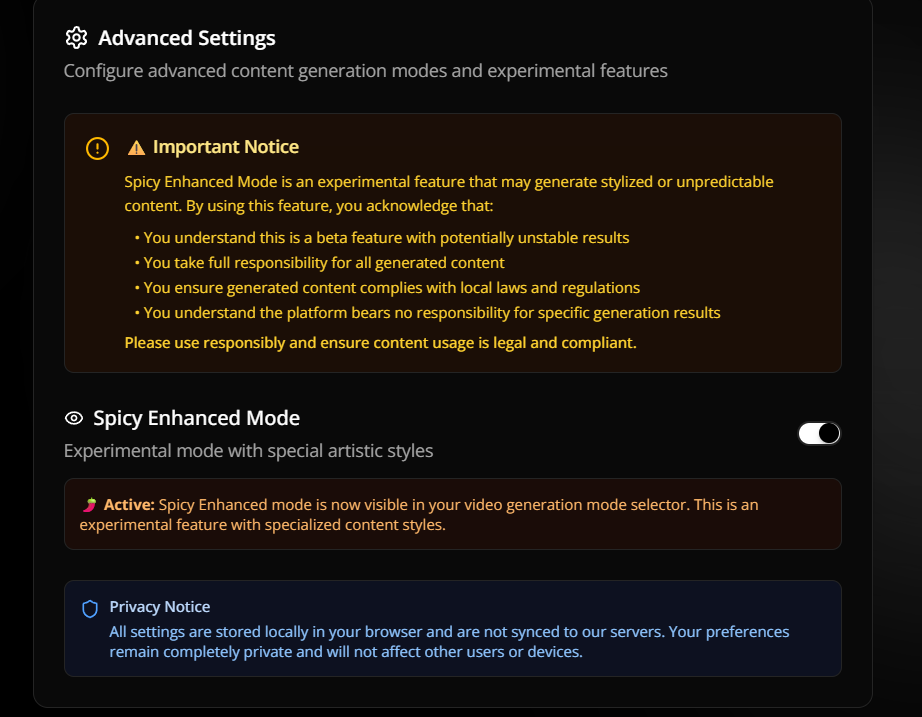
Task: Click the Advanced Settings gear icon
Action: [76, 38]
